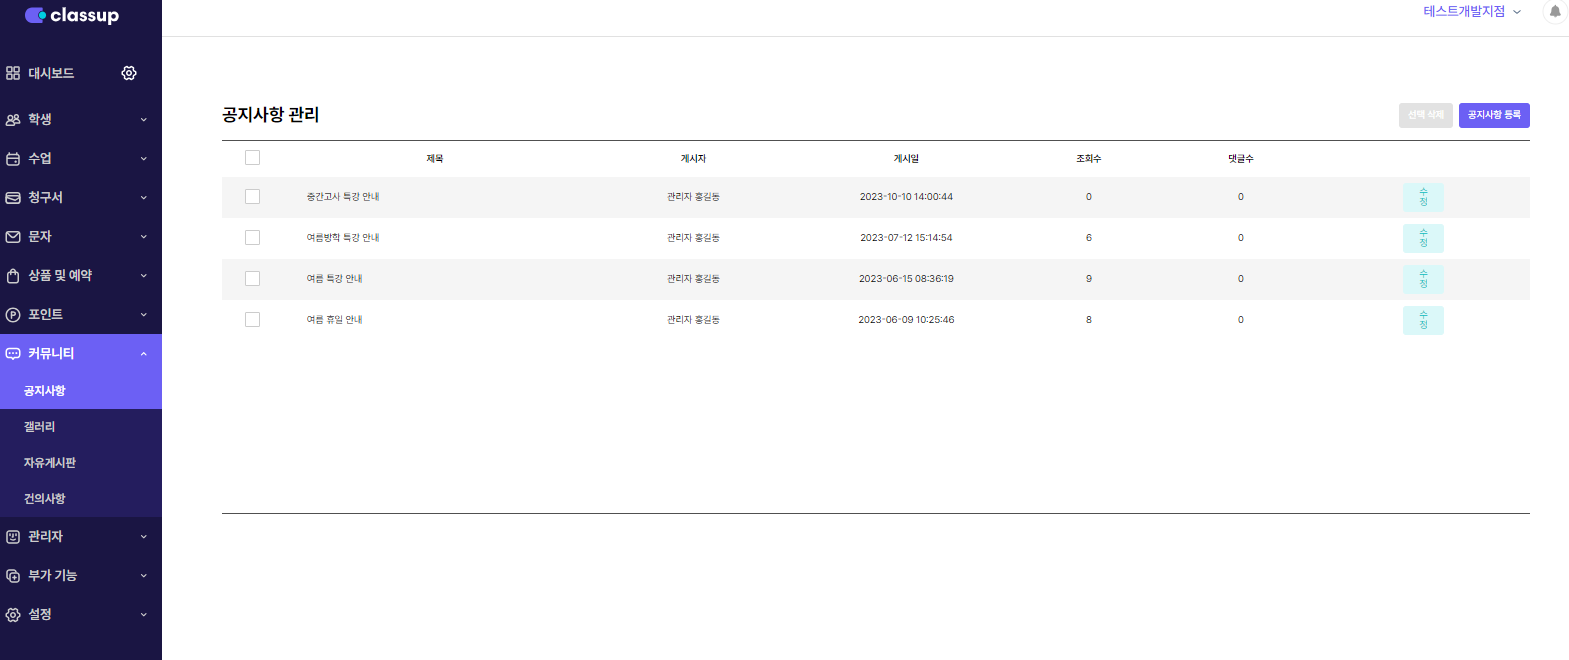1569x660 pixels.
Task: Click the 문자 envelope icon
Action: coord(13,236)
